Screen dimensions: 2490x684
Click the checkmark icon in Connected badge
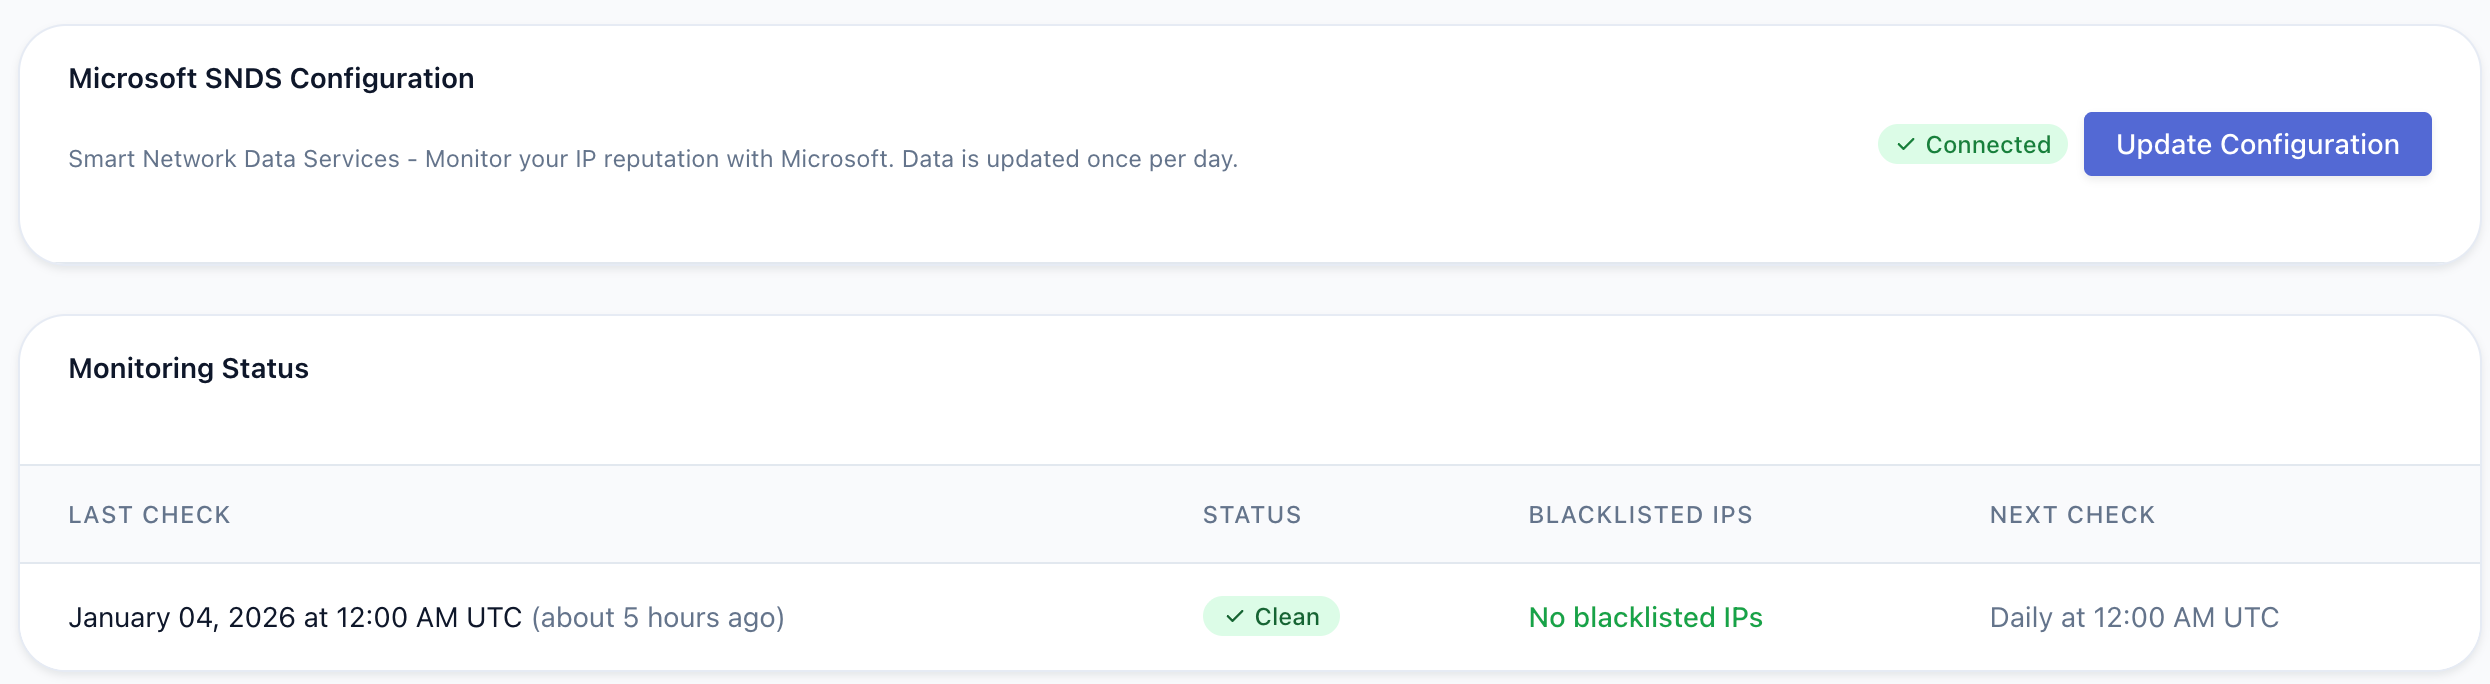pyautogui.click(x=1906, y=145)
